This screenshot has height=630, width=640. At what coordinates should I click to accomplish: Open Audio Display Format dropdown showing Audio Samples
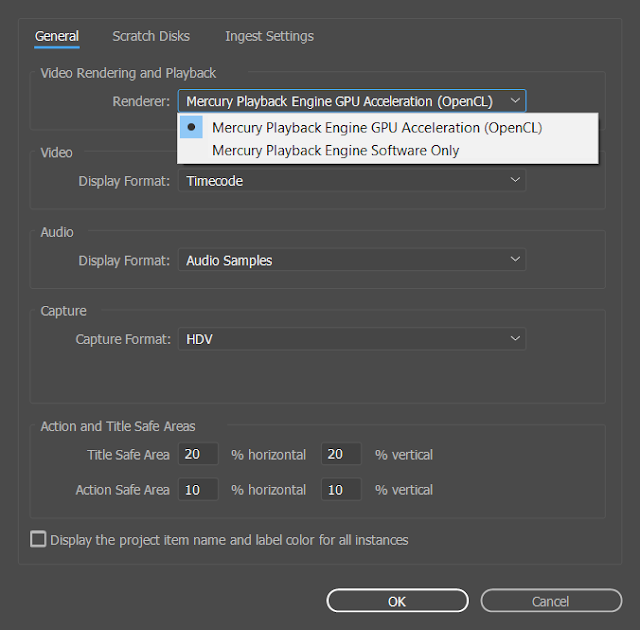click(x=352, y=260)
